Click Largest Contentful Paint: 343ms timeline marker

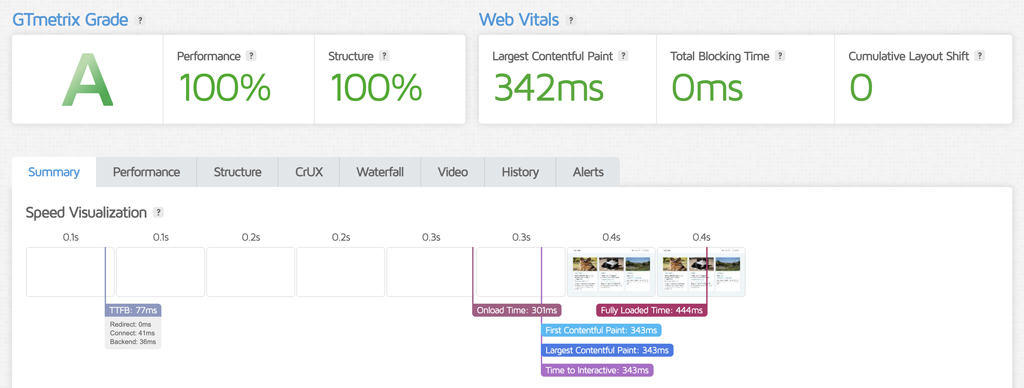[607, 350]
